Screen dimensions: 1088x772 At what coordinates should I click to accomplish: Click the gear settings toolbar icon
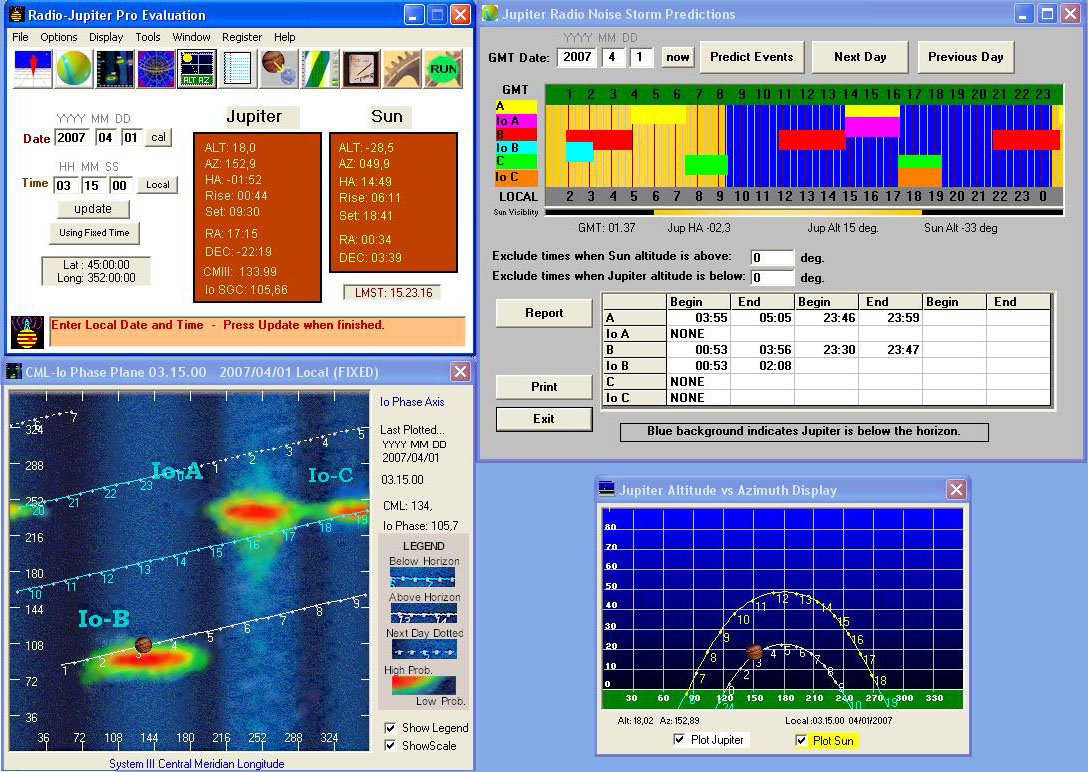(x=402, y=69)
